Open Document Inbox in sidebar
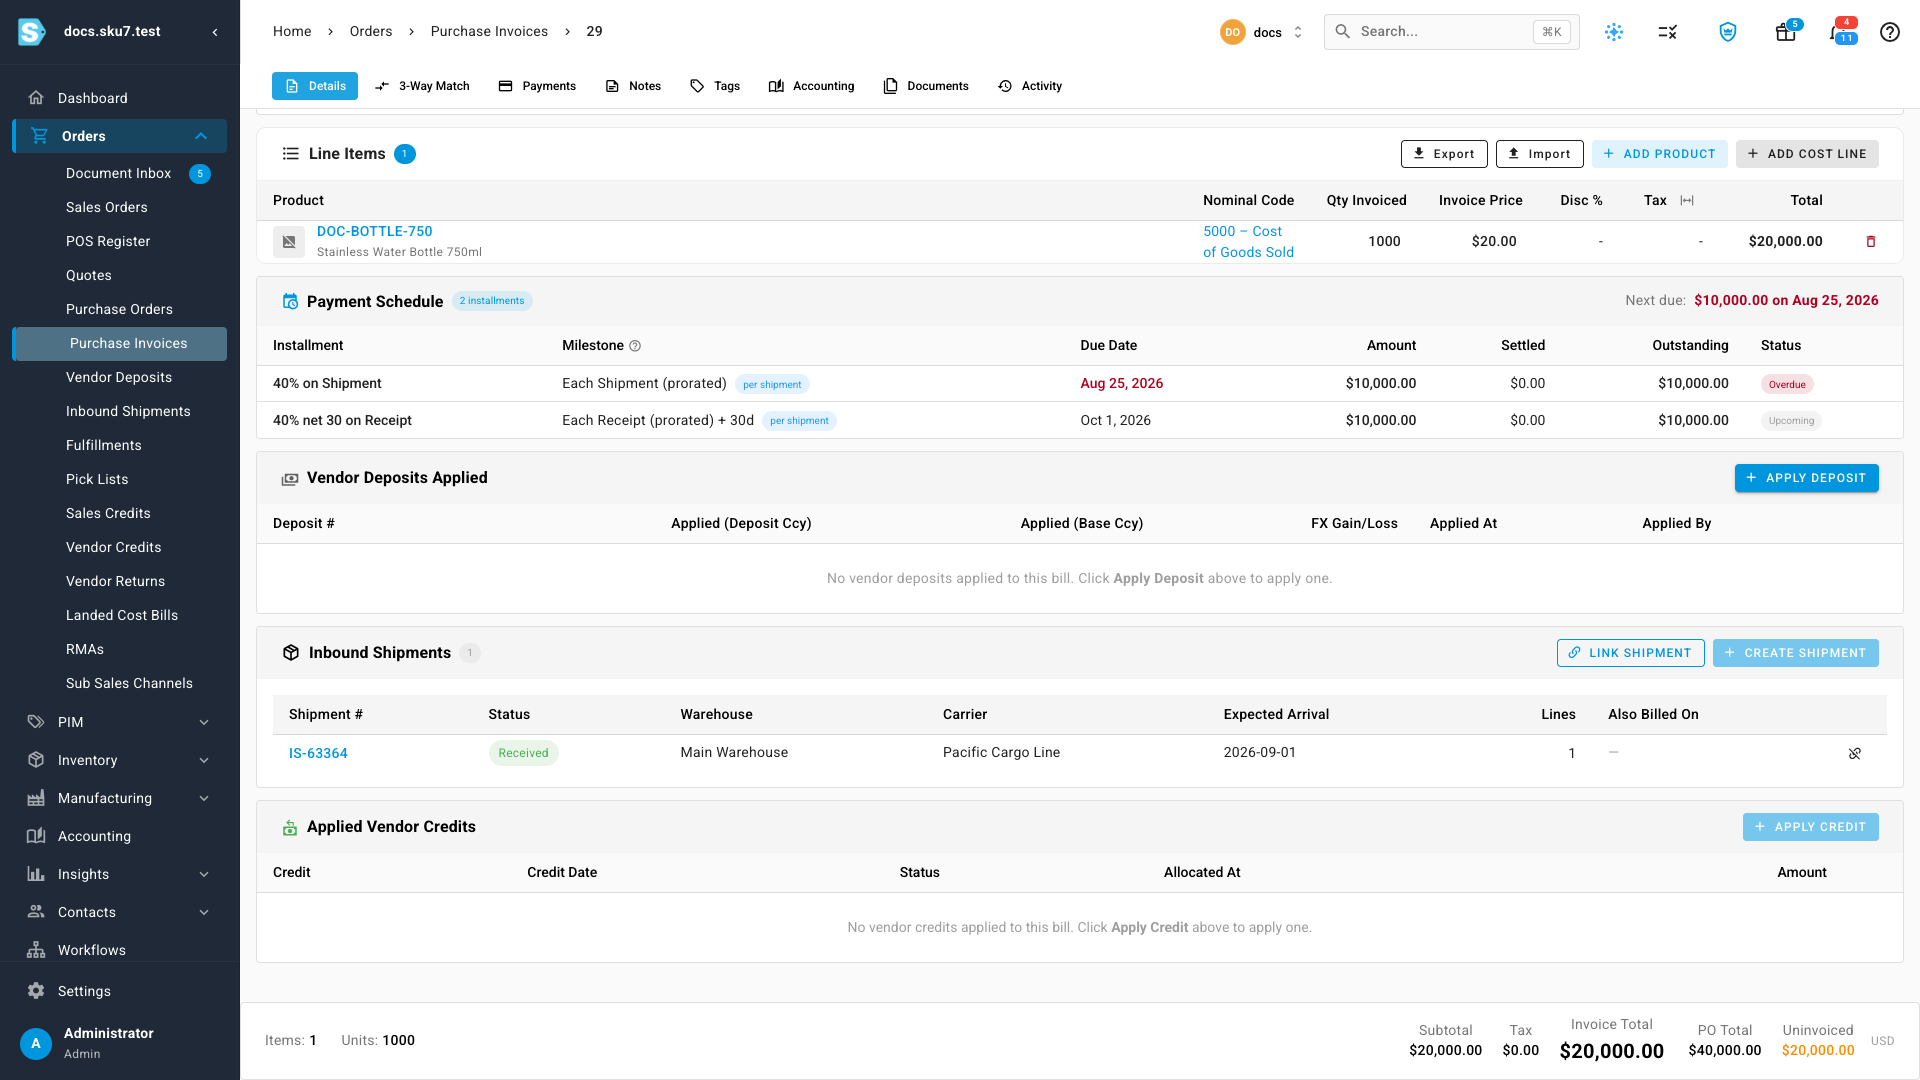This screenshot has height=1080, width=1920. [120, 173]
